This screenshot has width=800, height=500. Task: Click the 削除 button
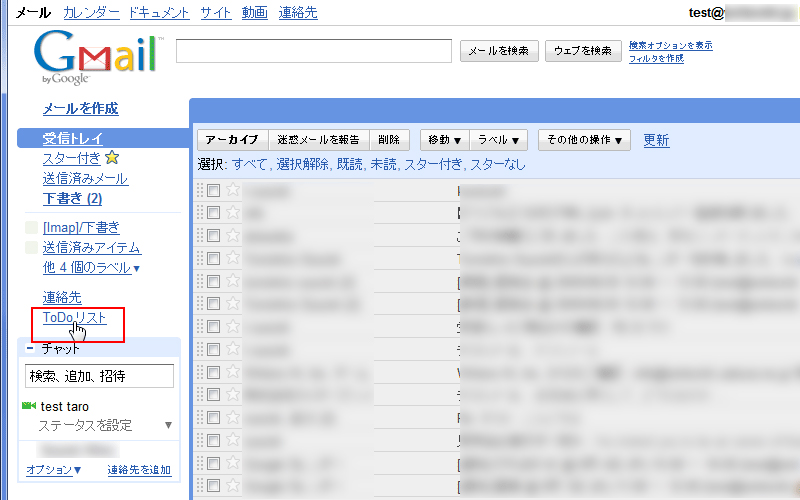pos(389,140)
